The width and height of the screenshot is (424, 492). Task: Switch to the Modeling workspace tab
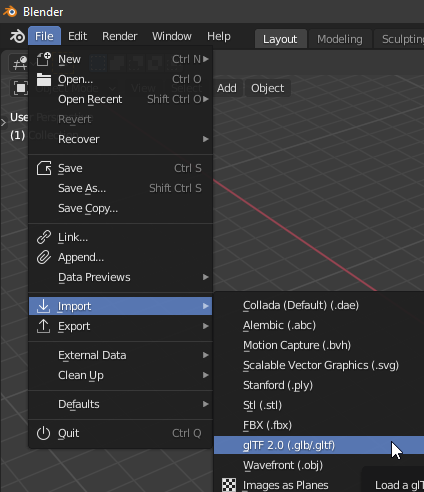click(340, 39)
